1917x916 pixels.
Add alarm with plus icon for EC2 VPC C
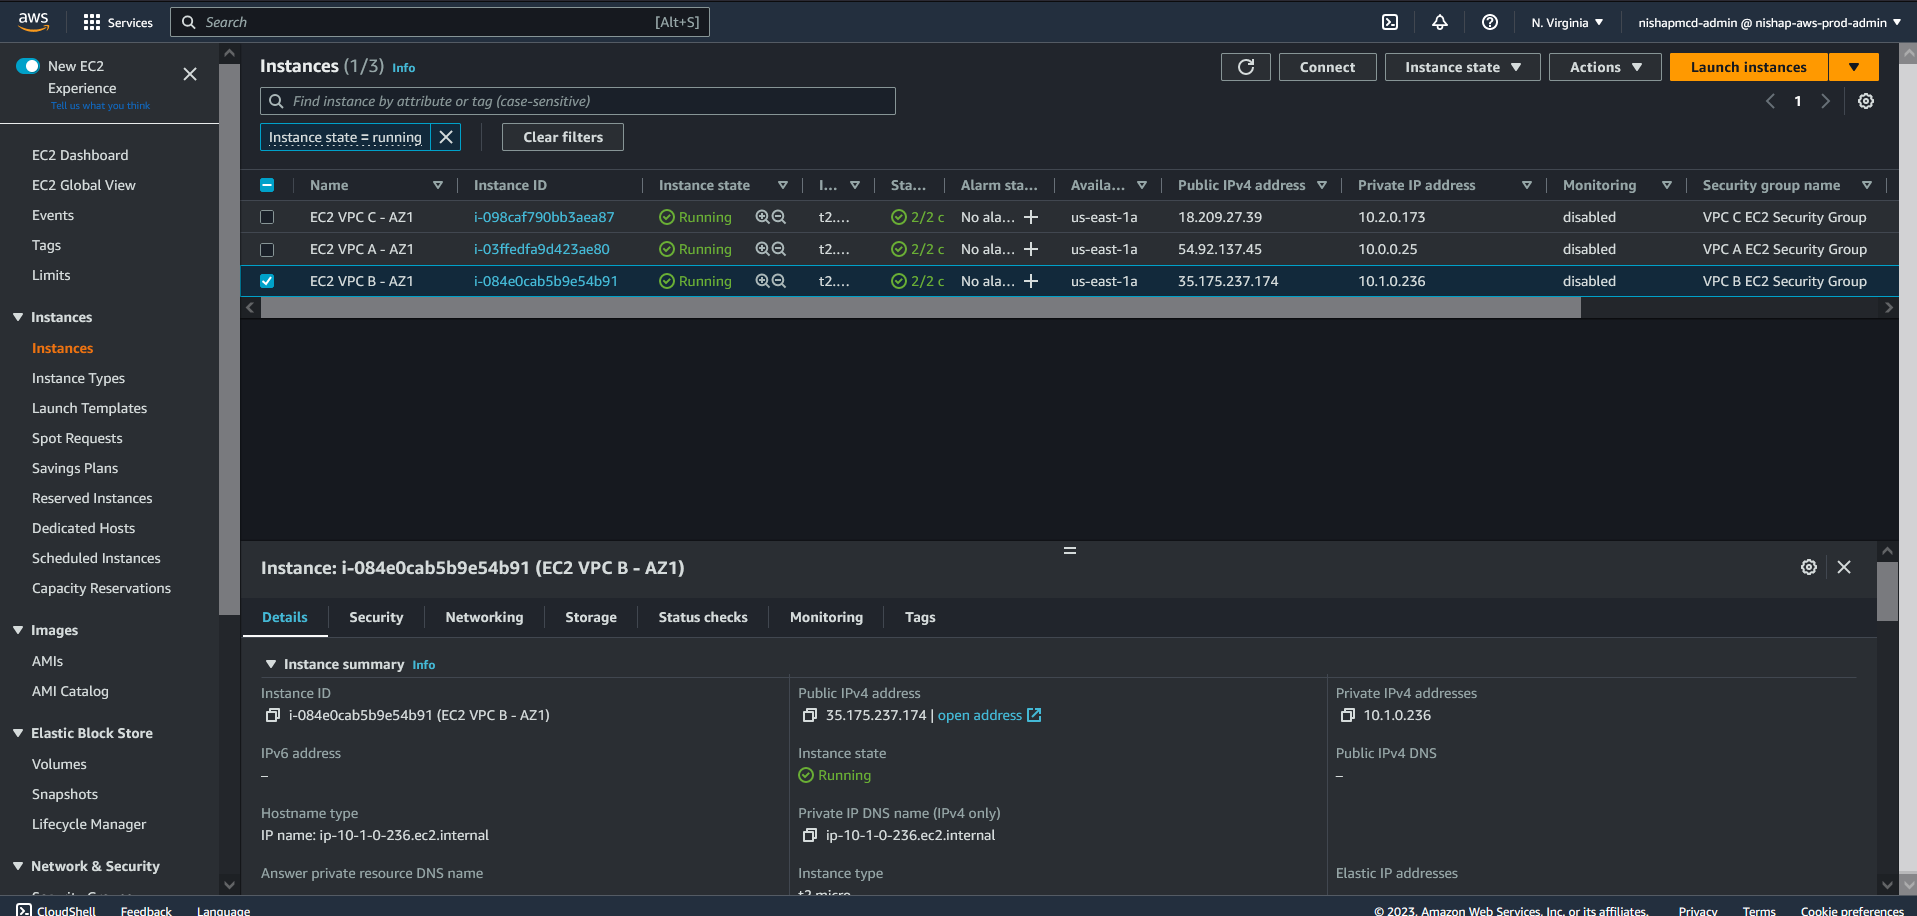pyautogui.click(x=1031, y=217)
